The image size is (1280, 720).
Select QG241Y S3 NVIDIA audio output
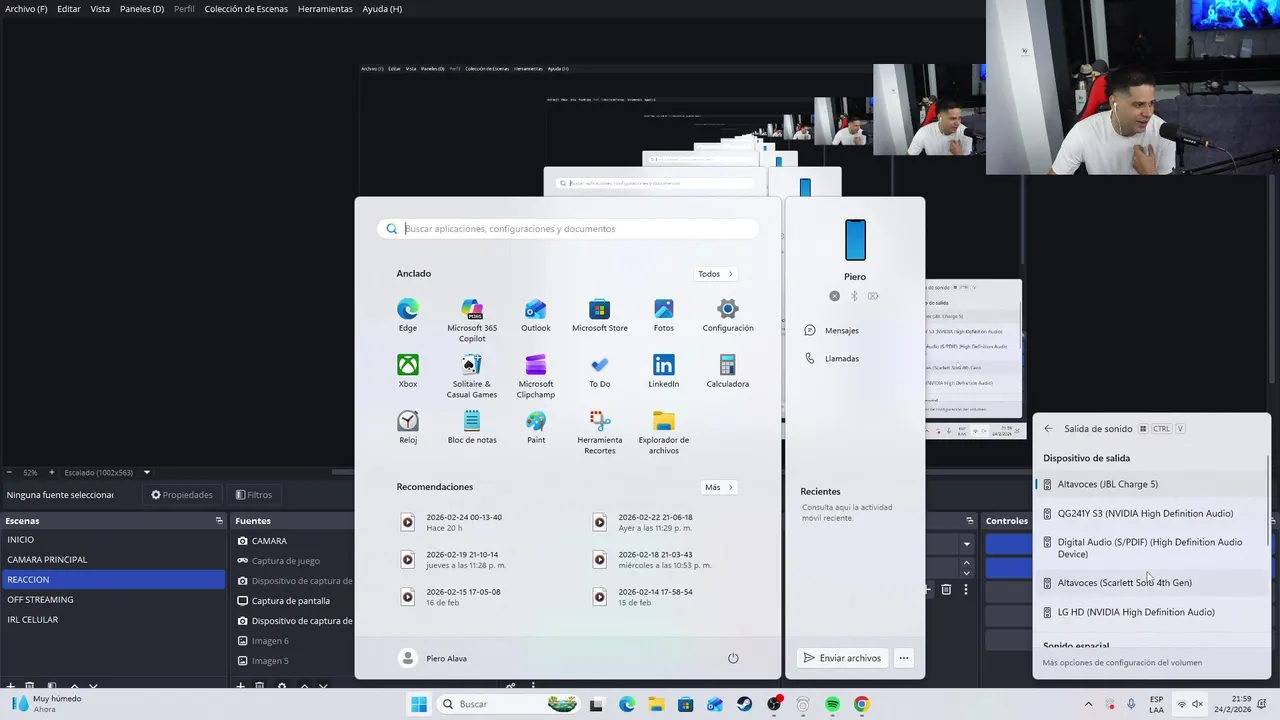pyautogui.click(x=1150, y=513)
